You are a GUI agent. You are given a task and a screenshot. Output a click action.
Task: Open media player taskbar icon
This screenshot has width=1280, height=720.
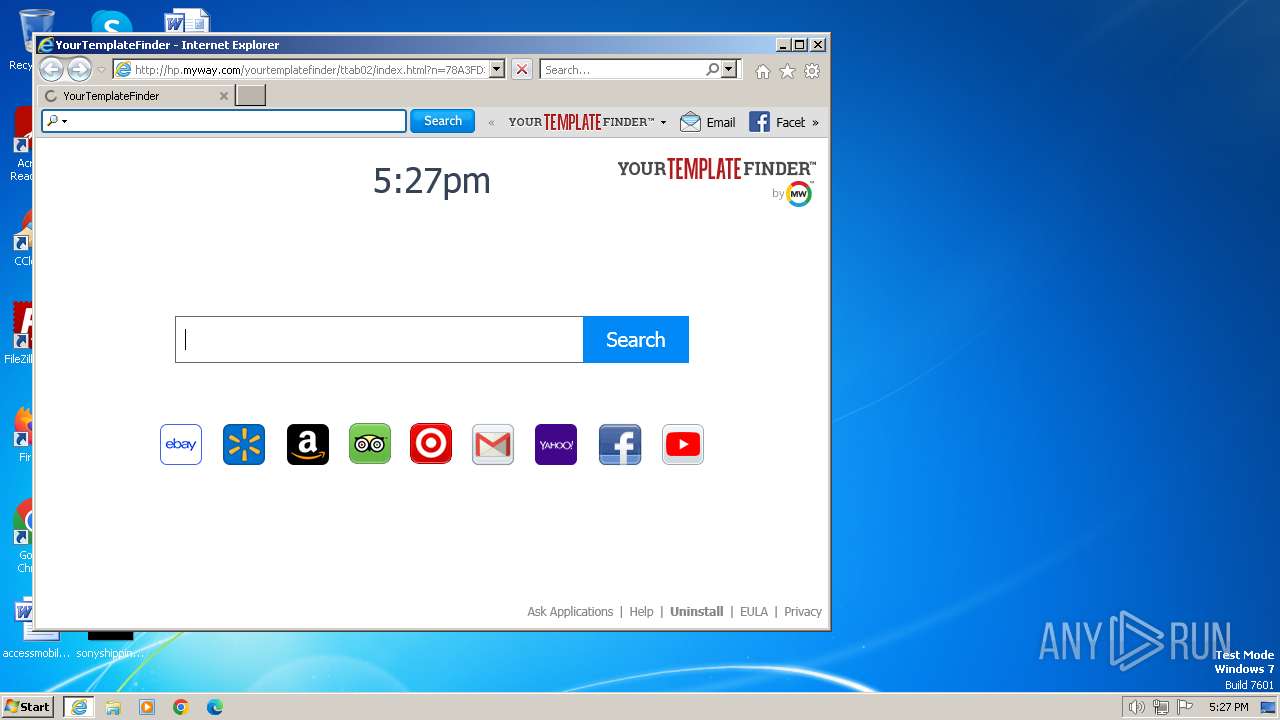(x=147, y=707)
